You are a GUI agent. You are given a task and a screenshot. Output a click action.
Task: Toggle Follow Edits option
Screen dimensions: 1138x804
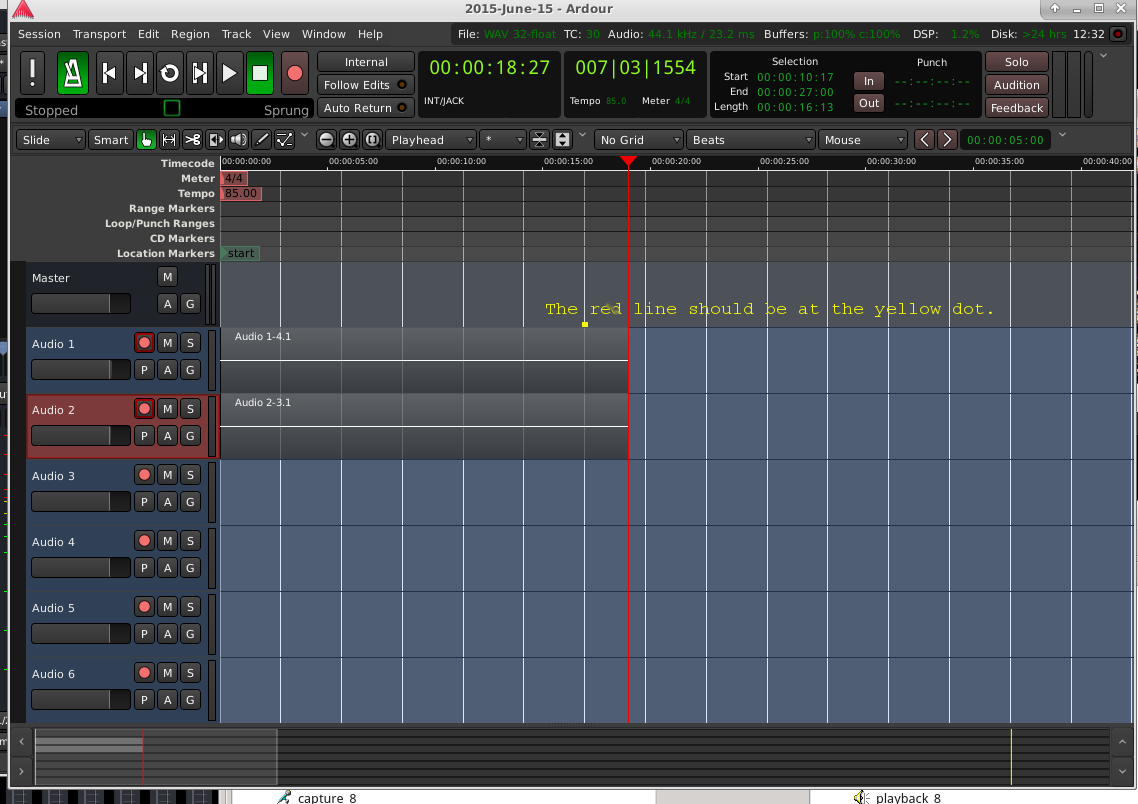pos(365,85)
